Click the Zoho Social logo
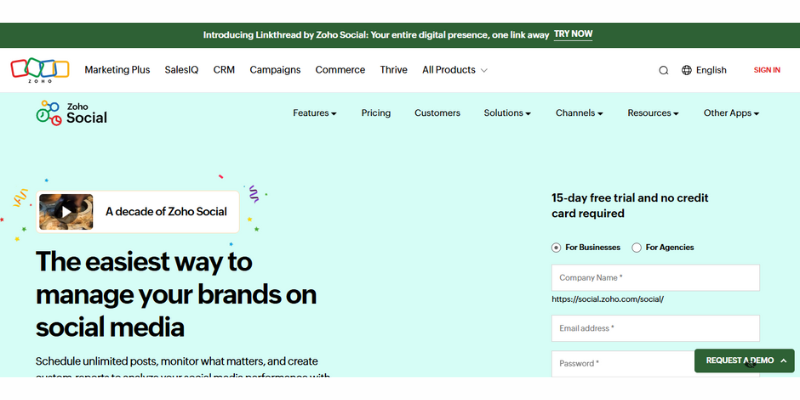The image size is (800, 400). [71, 113]
